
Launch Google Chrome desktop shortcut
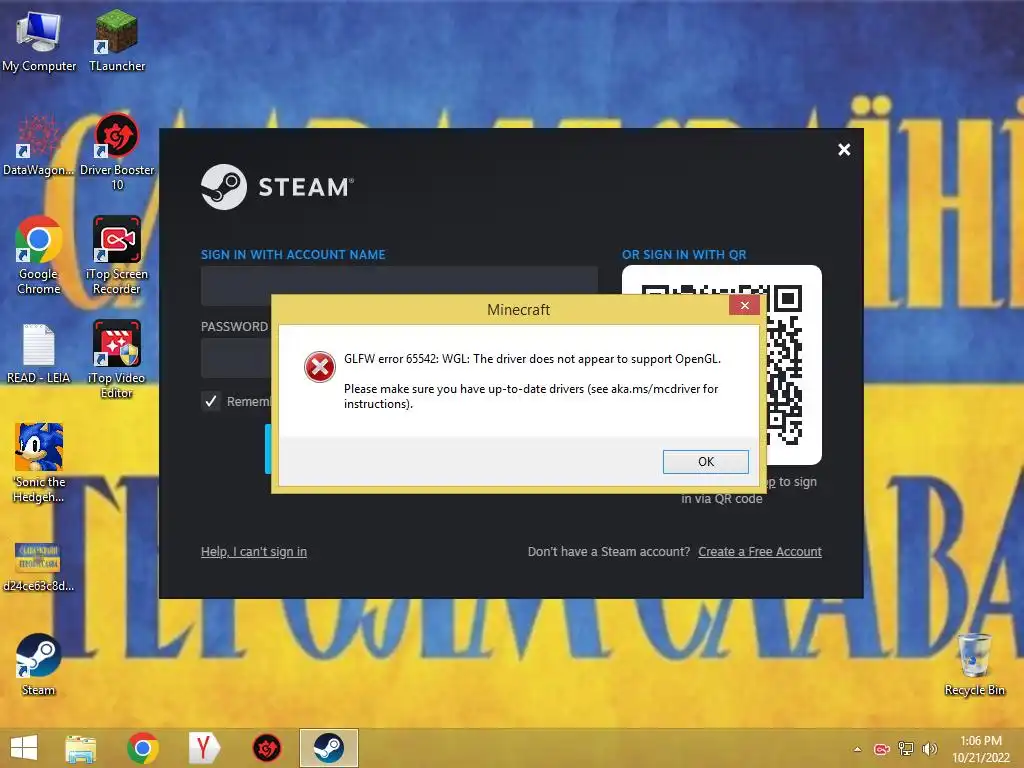tap(39, 255)
